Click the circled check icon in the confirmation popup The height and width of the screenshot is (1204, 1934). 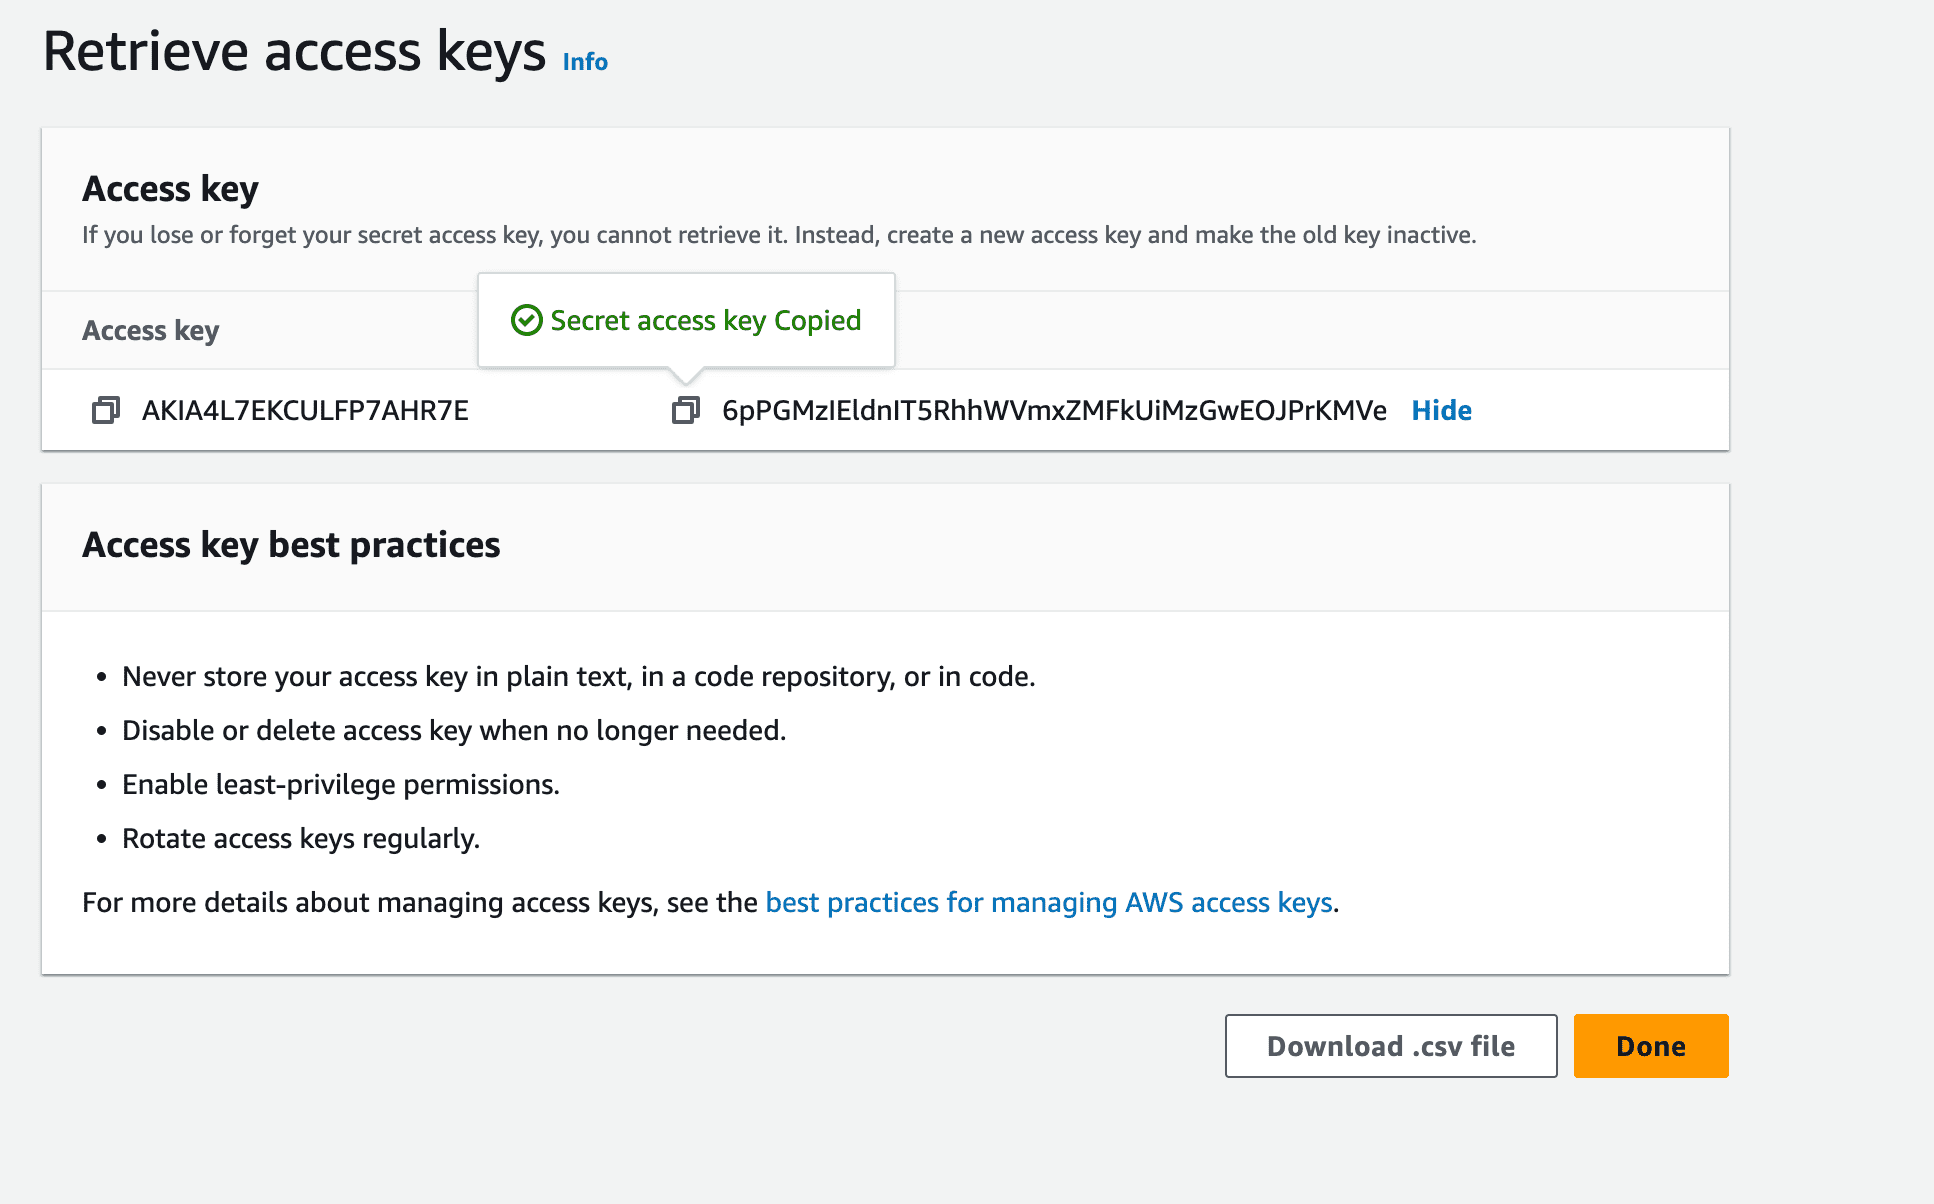(x=527, y=320)
